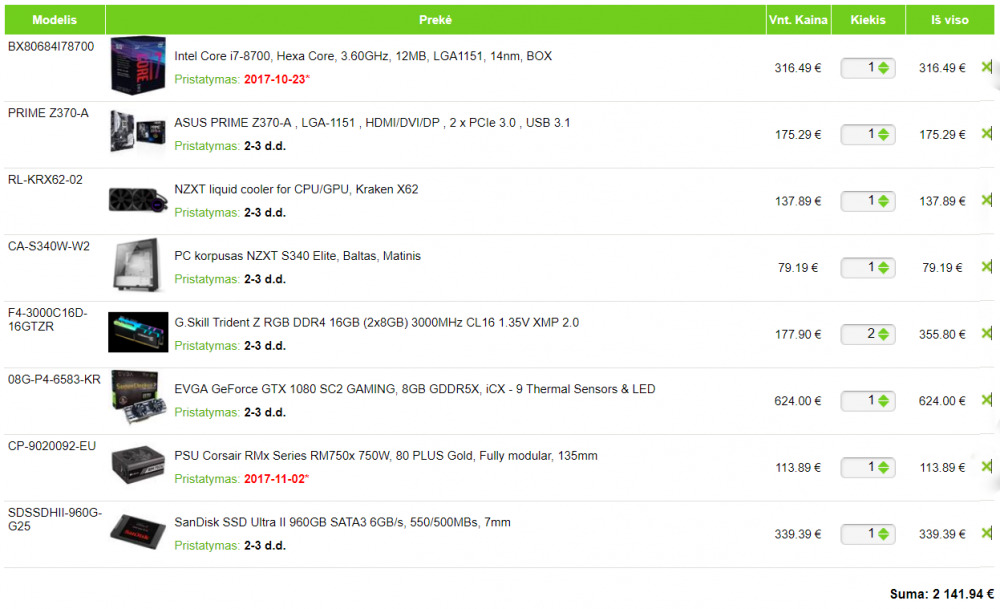This screenshot has height=609, width=1000.
Task: Adjust quantity stepper for G.Skill RAM
Action: [883, 334]
